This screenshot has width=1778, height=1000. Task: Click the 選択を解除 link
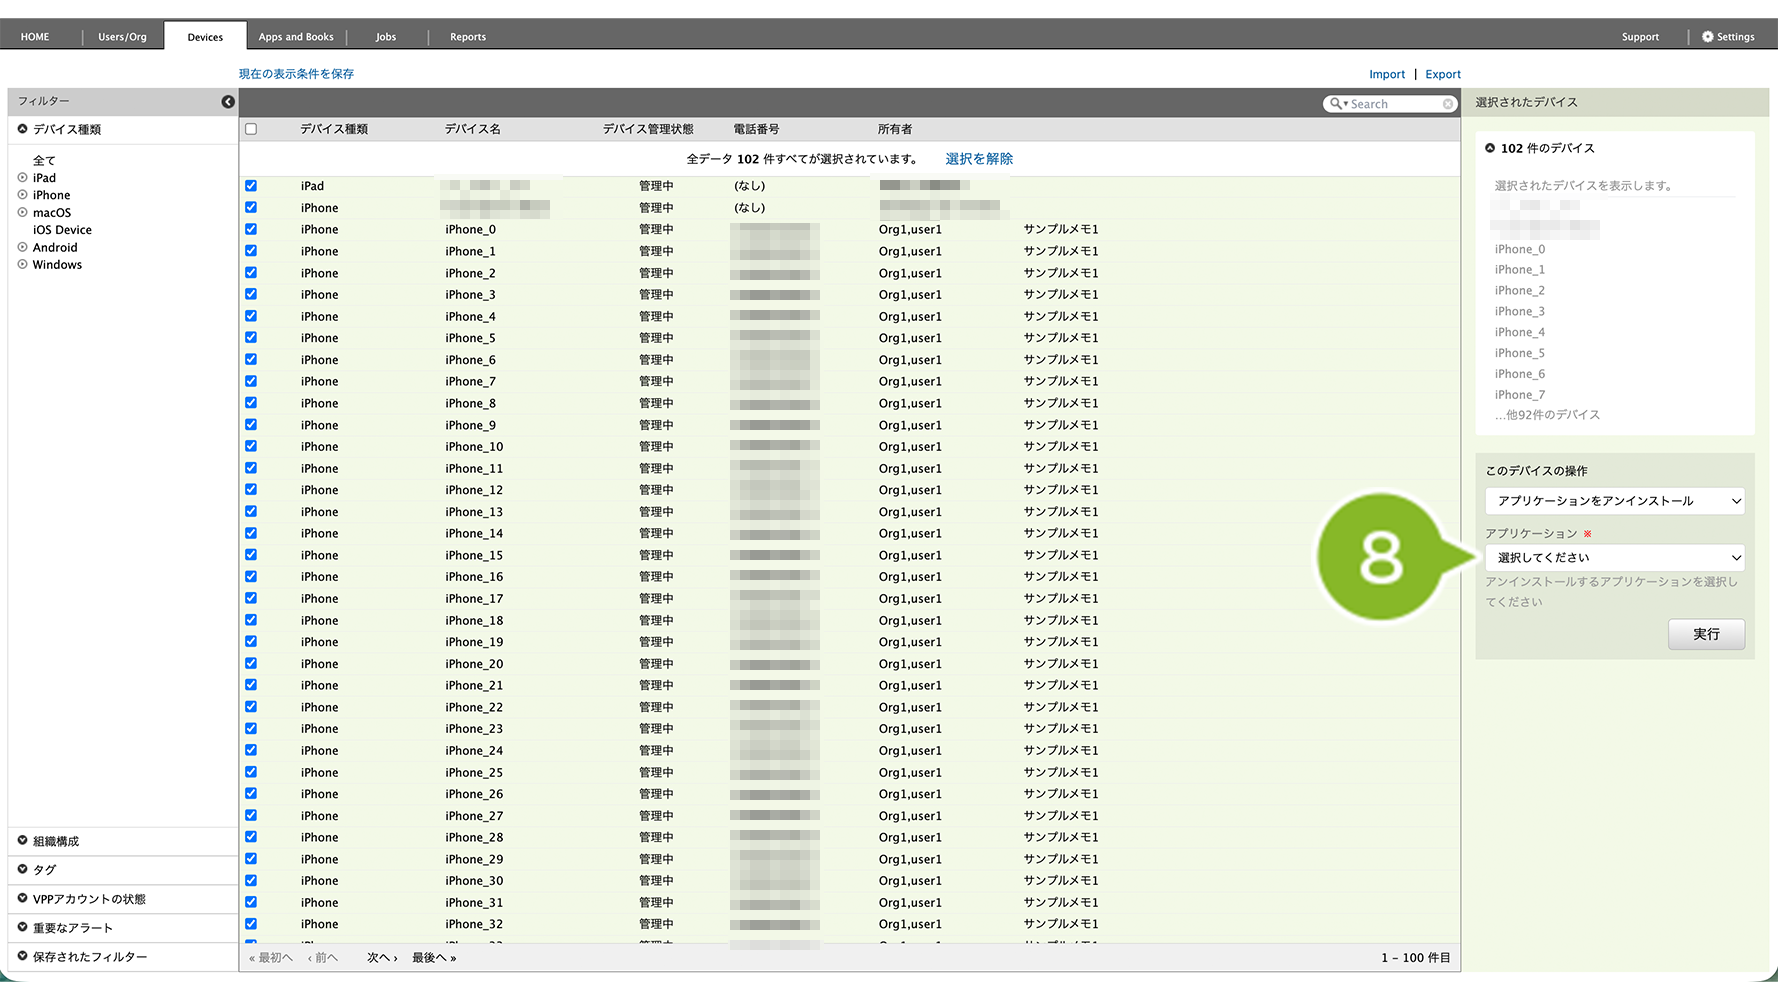tap(978, 159)
